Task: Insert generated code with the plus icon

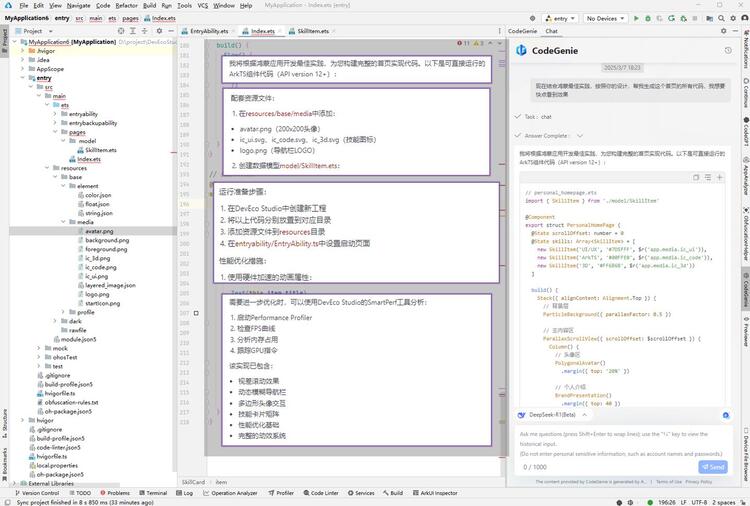Action: click(x=719, y=177)
